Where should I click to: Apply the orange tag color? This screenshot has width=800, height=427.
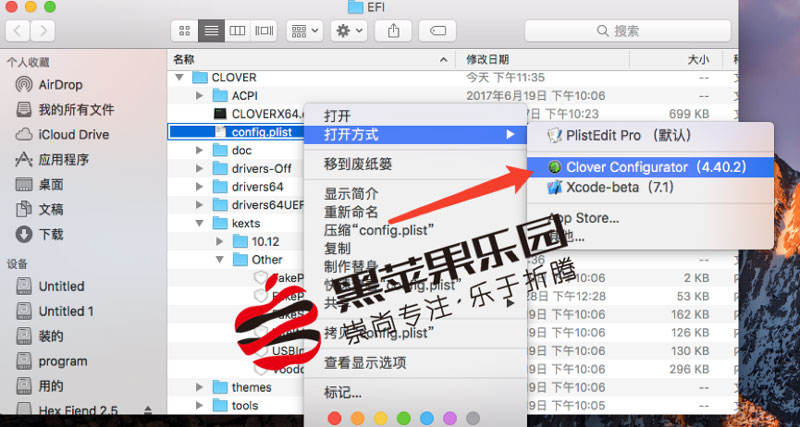(x=358, y=418)
